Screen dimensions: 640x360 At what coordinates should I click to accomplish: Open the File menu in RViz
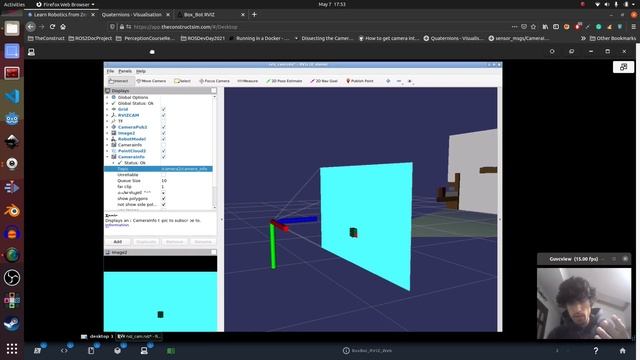110,71
